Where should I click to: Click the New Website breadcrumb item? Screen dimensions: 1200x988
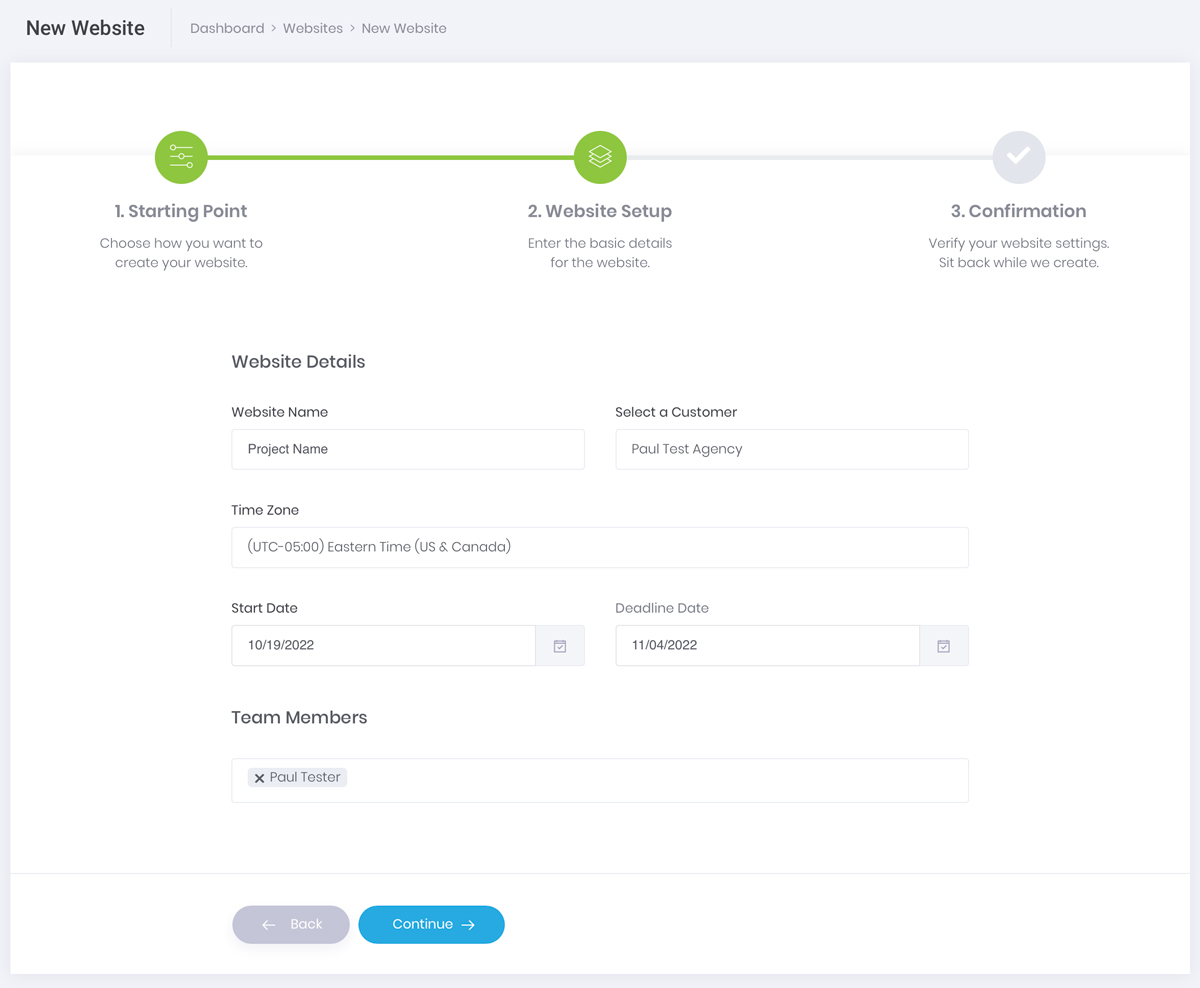click(404, 28)
